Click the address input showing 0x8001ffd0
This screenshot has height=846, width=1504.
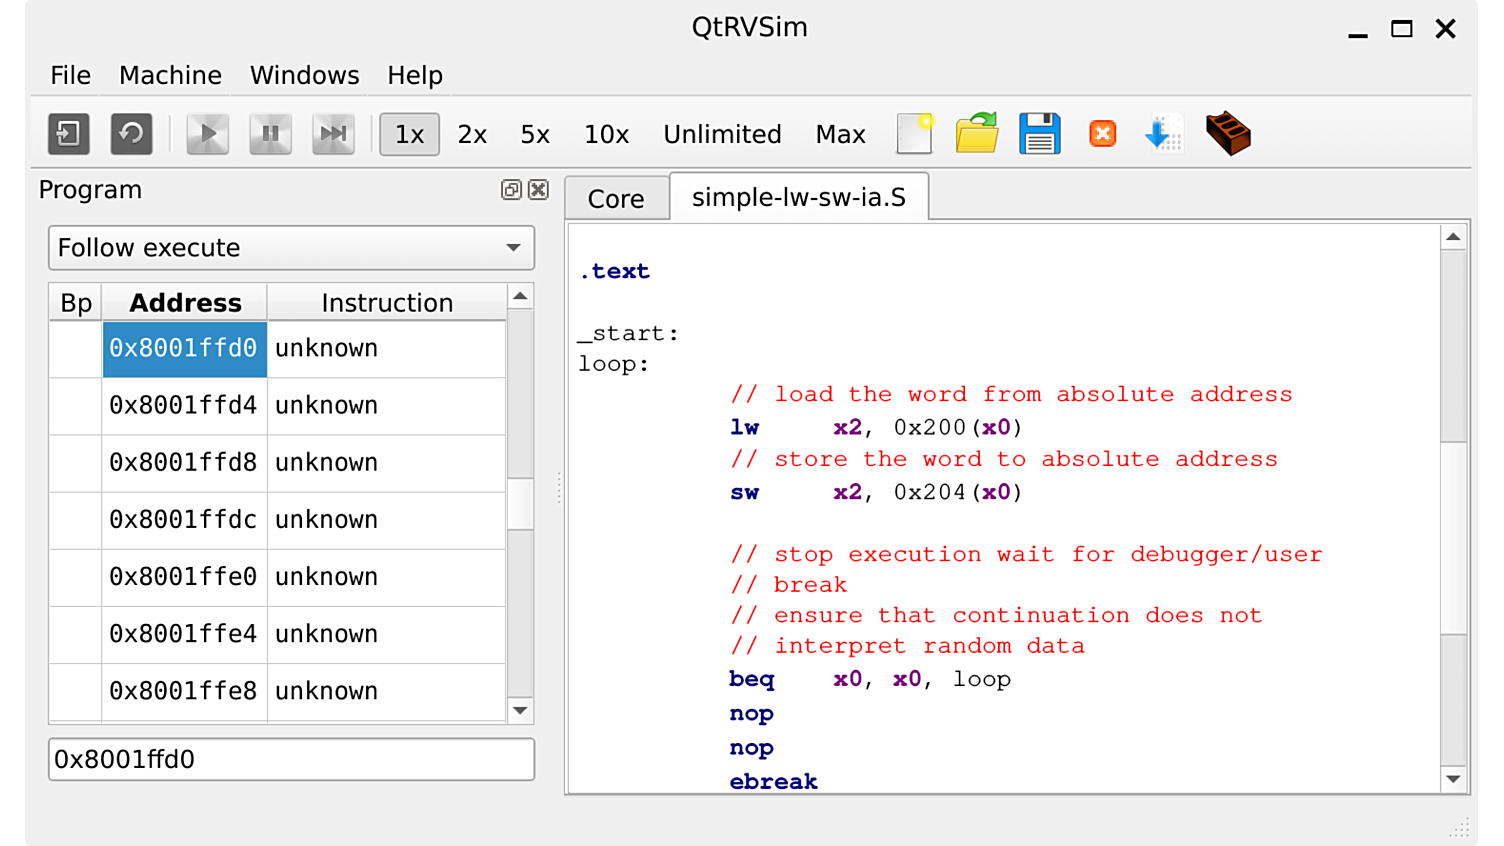(291, 760)
